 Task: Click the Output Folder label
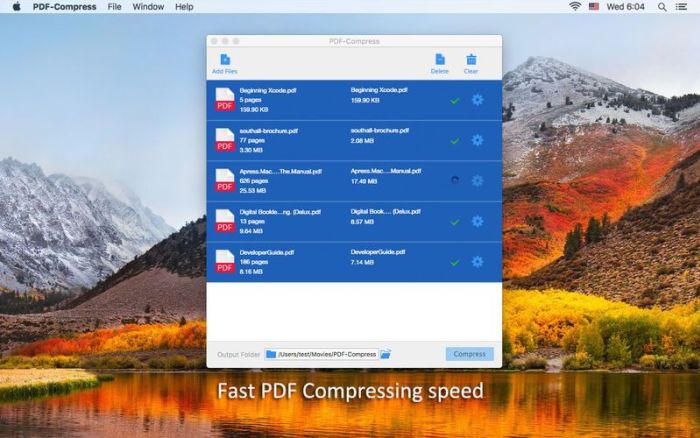click(x=238, y=355)
